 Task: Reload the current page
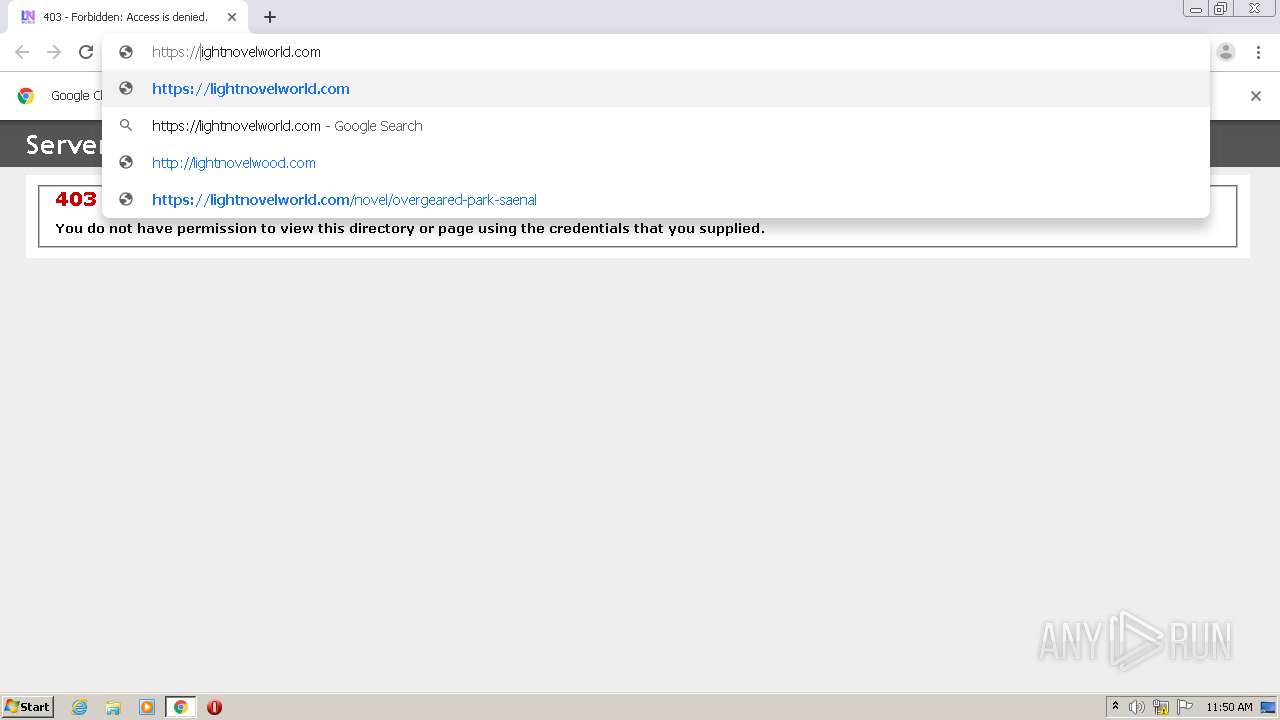[86, 52]
